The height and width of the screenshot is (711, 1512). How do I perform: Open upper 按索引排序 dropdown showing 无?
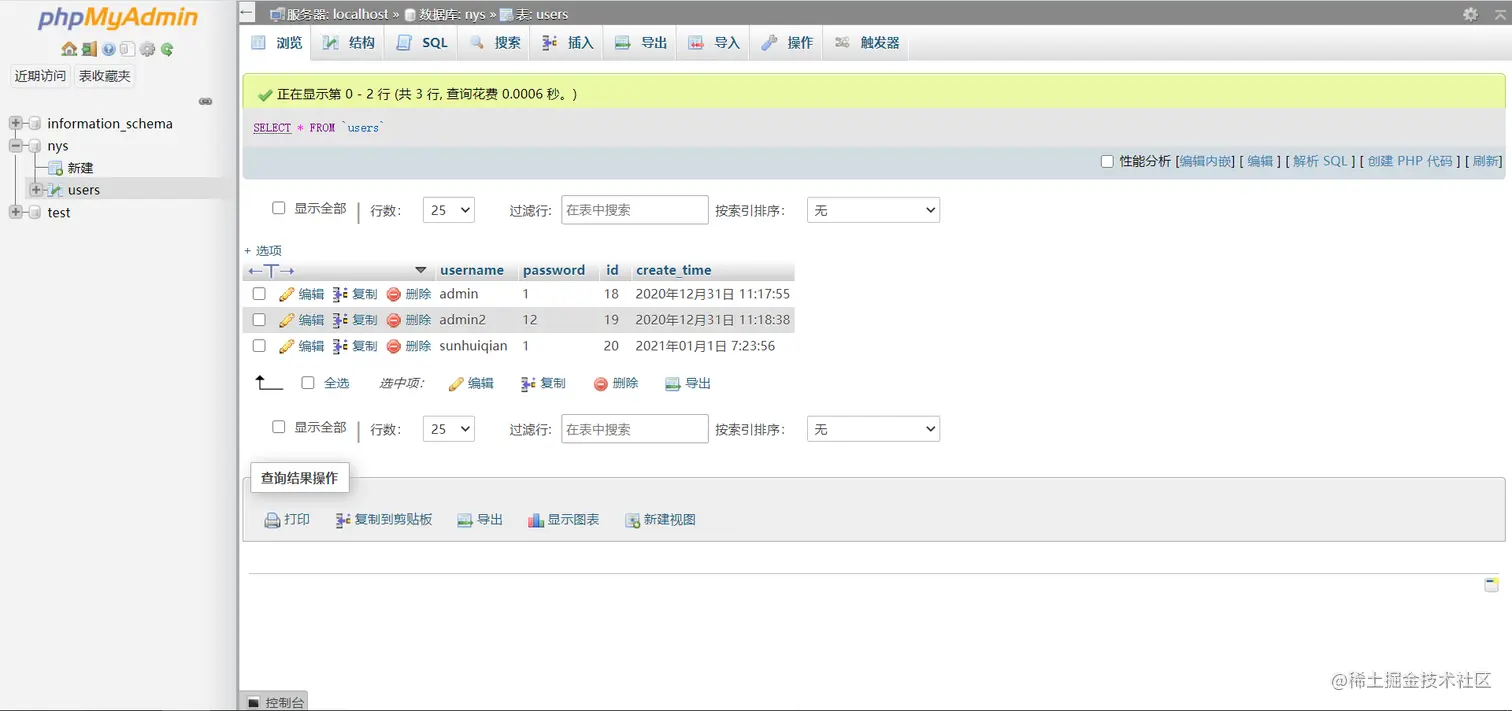[x=873, y=210]
